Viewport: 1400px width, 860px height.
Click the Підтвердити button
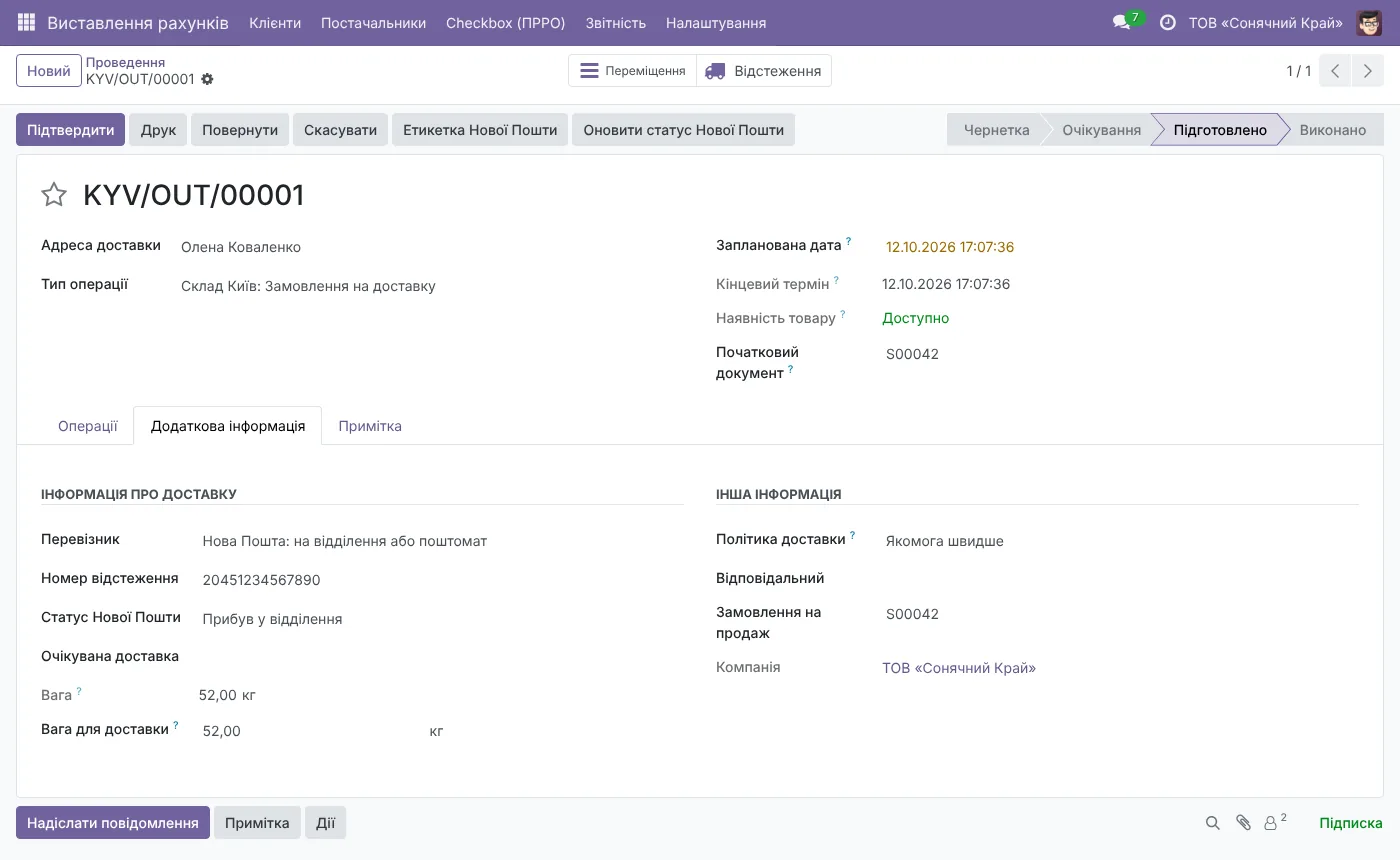pyautogui.click(x=70, y=130)
